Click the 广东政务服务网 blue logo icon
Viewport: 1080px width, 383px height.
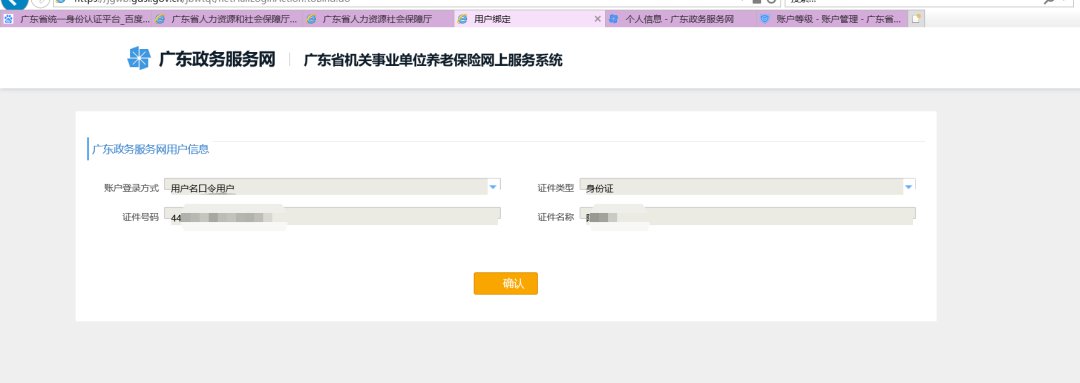[138, 59]
